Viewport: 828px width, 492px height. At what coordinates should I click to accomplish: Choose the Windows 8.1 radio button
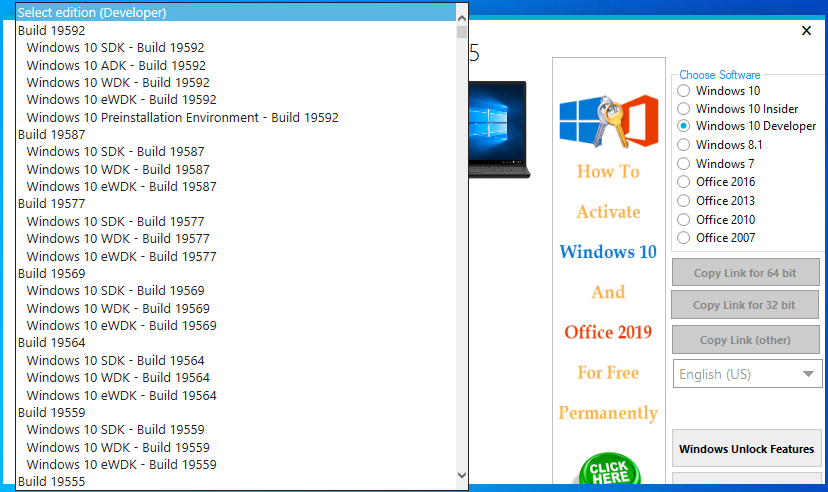pyautogui.click(x=683, y=145)
